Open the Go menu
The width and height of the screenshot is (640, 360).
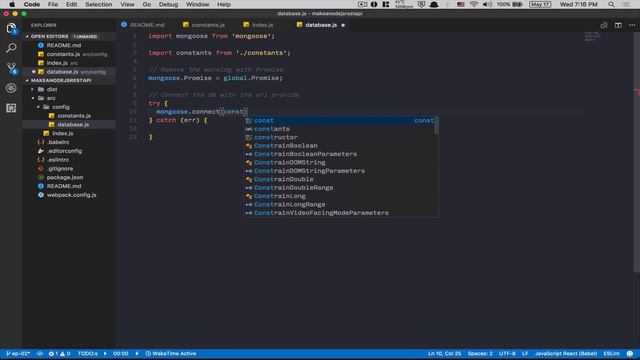click(147, 4)
